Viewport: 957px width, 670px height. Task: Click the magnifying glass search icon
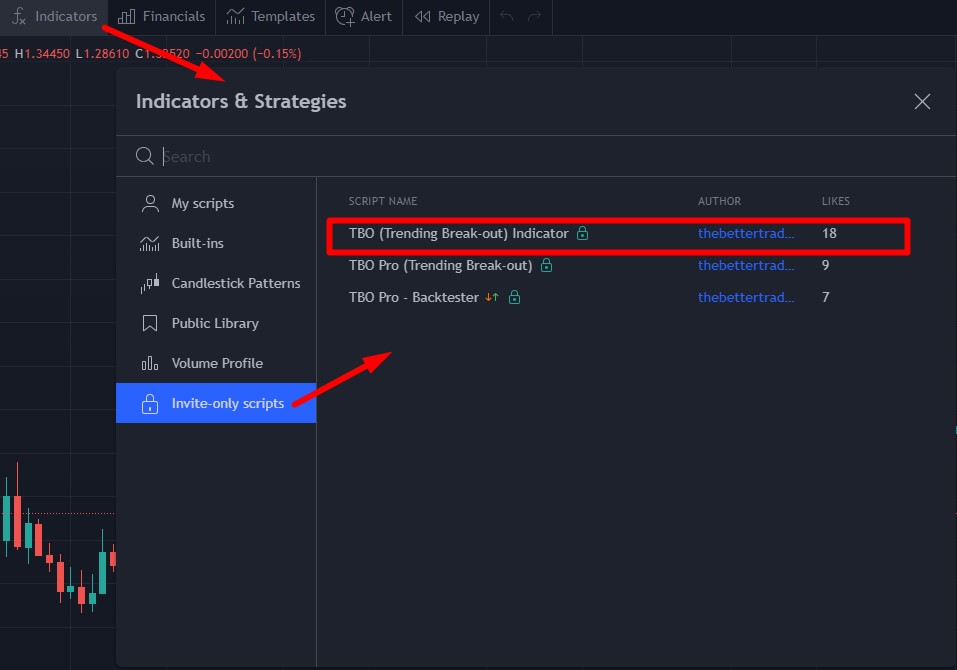tap(145, 156)
